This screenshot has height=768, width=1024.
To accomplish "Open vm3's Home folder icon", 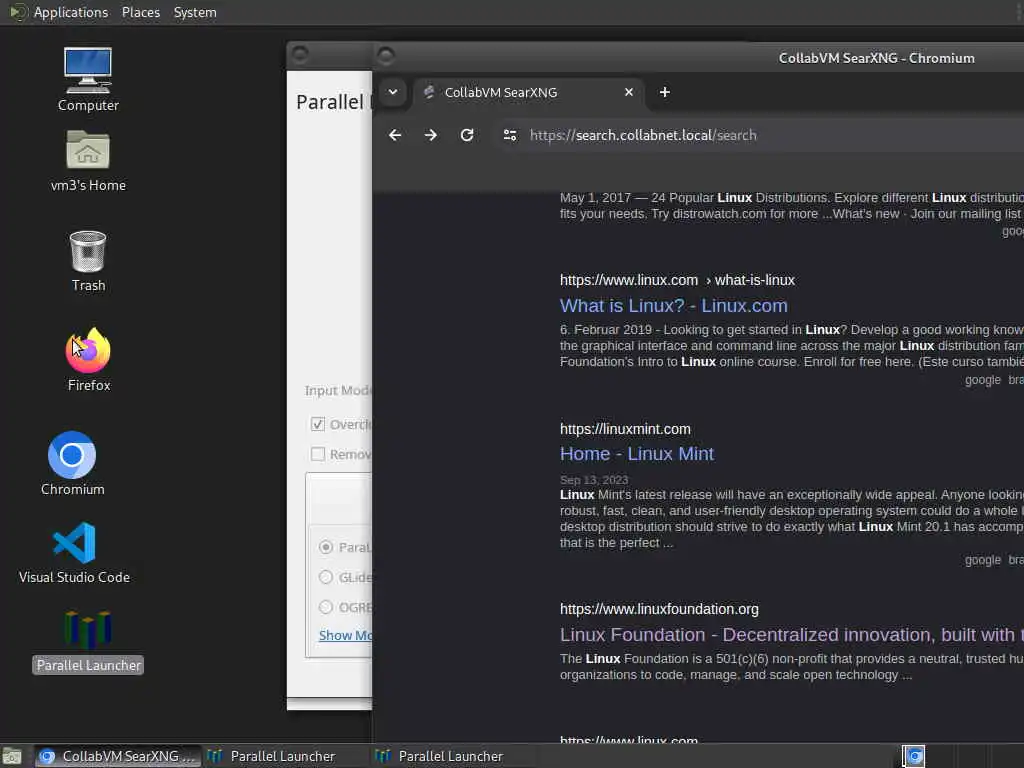I will point(88,161).
